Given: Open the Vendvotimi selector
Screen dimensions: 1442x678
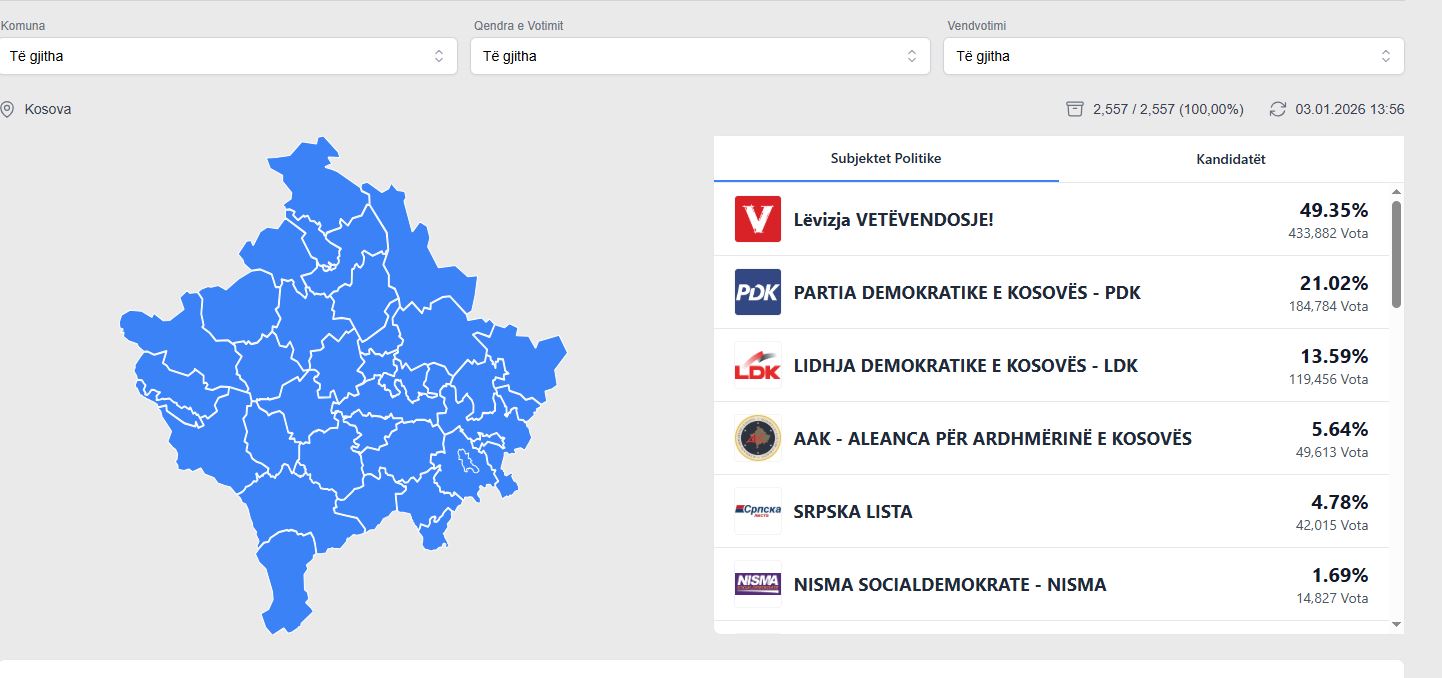Looking at the screenshot, I should [x=1173, y=56].
